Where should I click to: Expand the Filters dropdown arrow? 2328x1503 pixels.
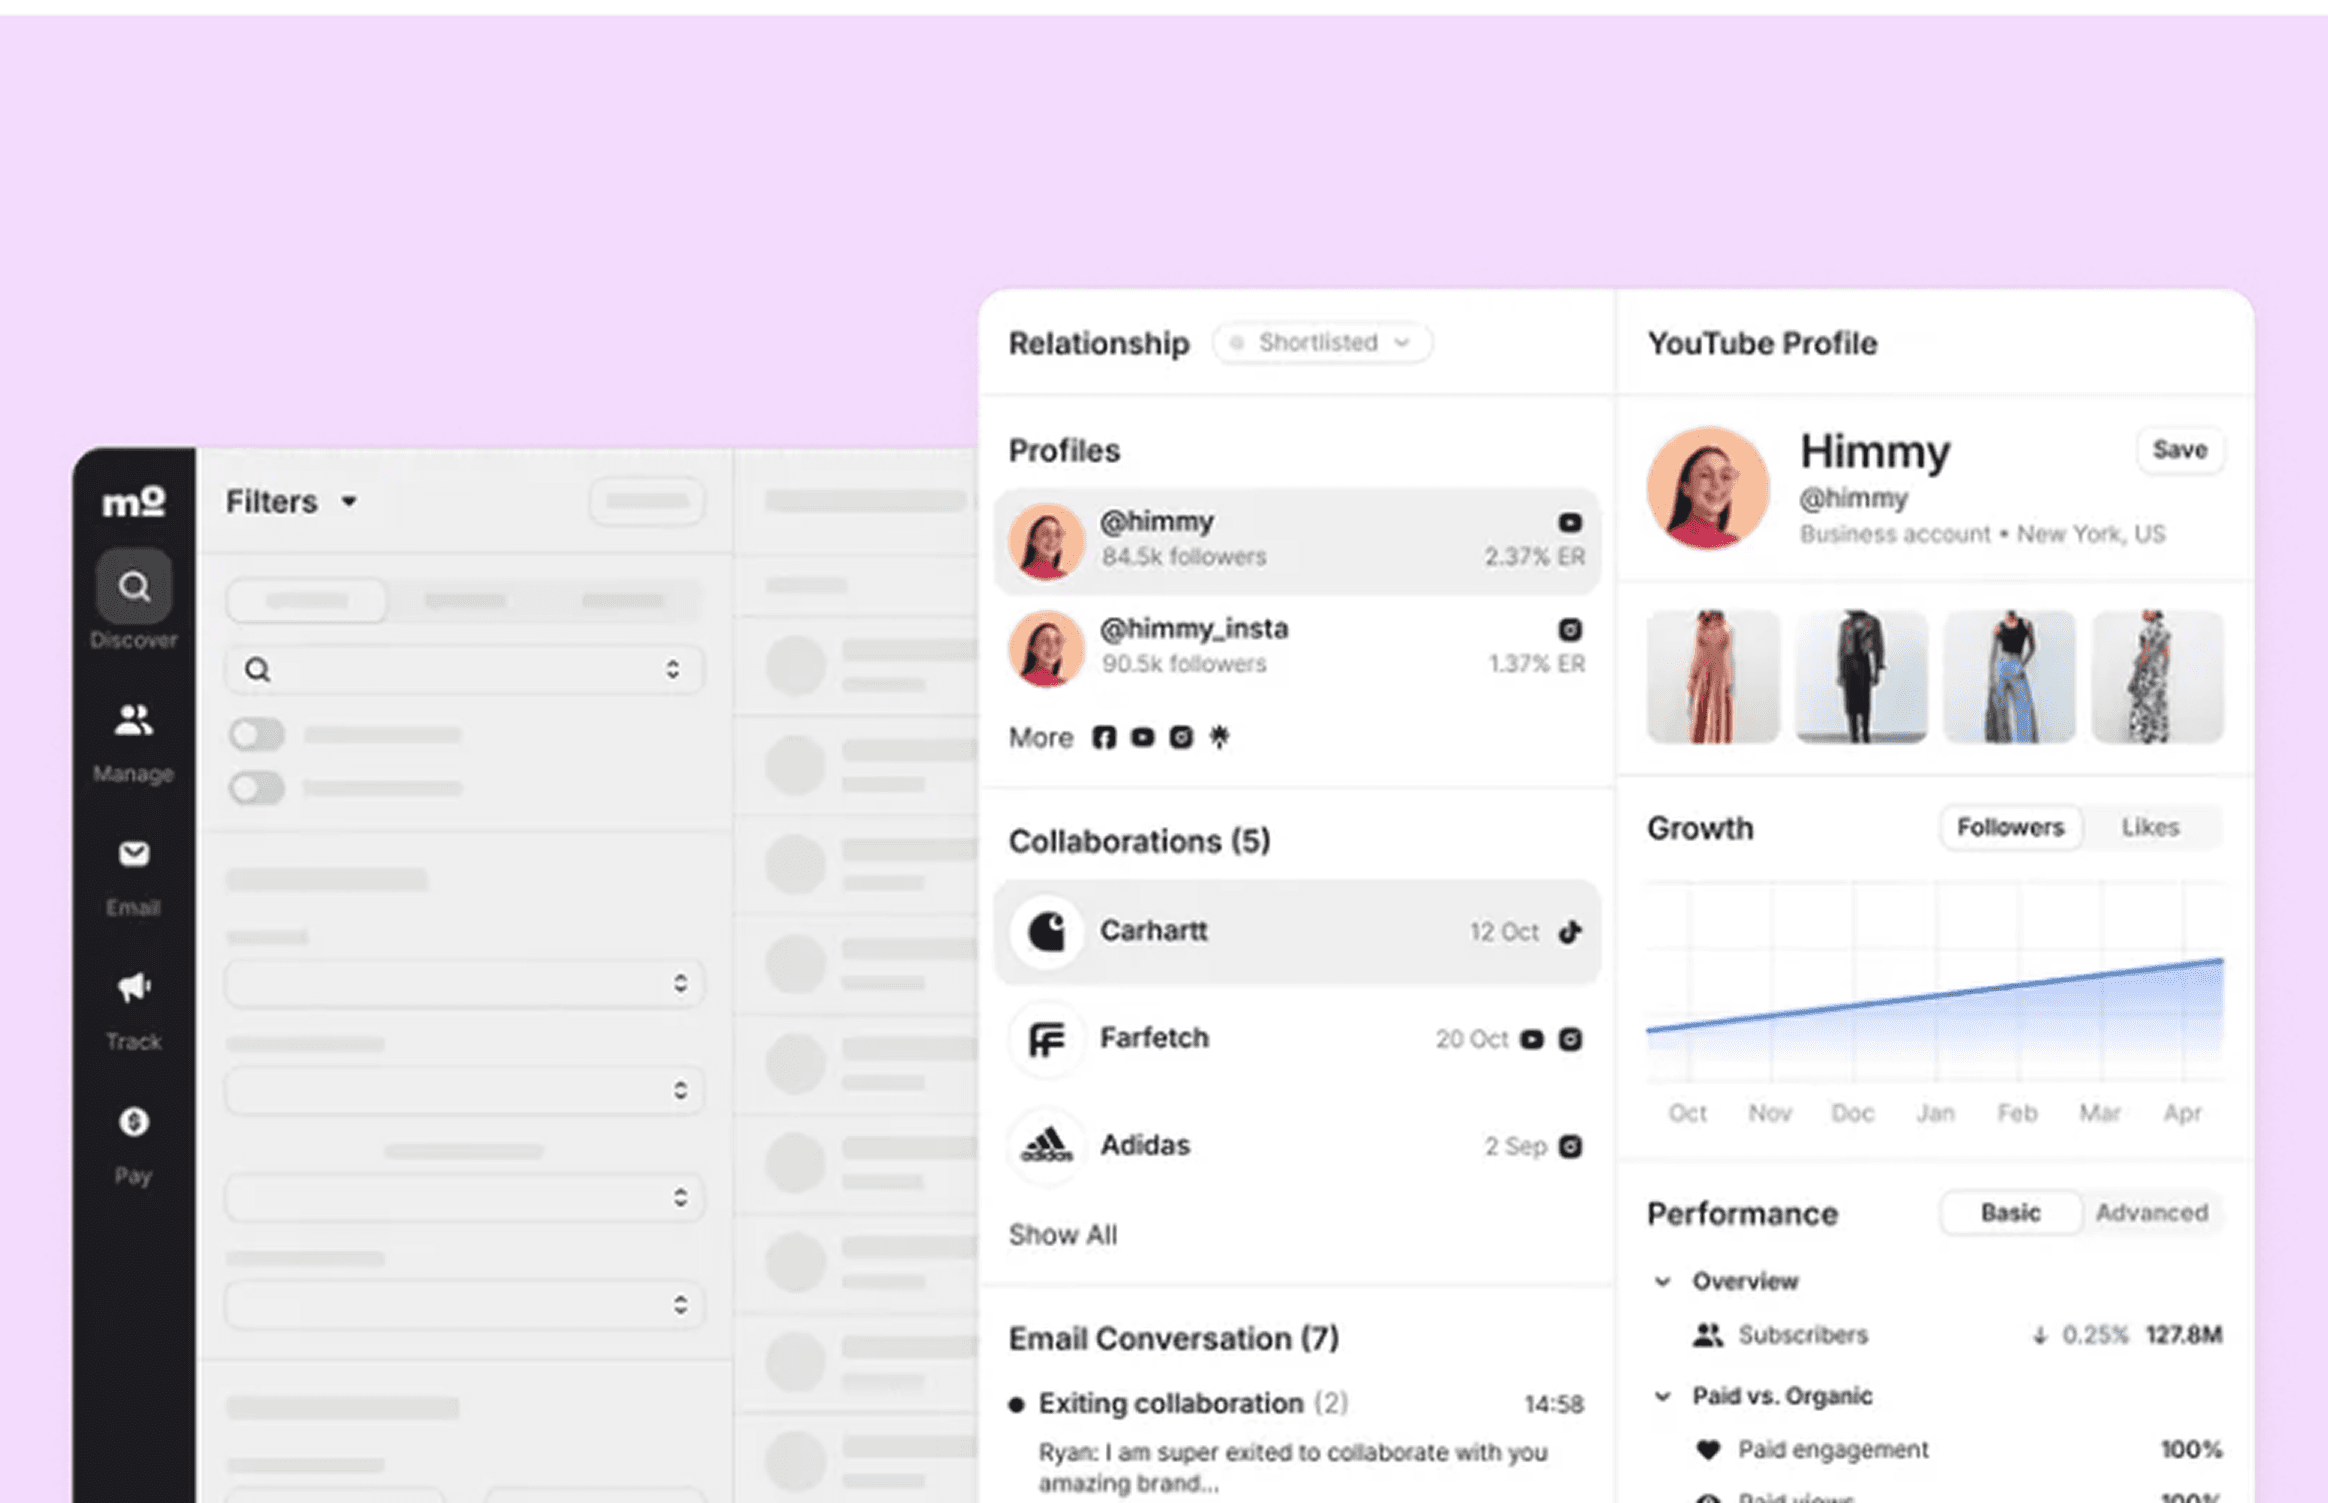(x=349, y=502)
